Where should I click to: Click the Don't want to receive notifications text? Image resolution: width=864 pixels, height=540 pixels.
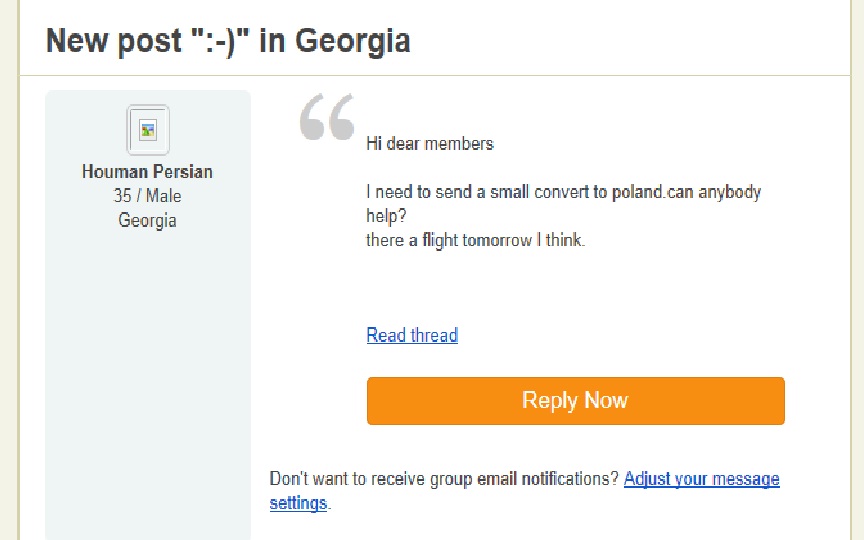(444, 479)
